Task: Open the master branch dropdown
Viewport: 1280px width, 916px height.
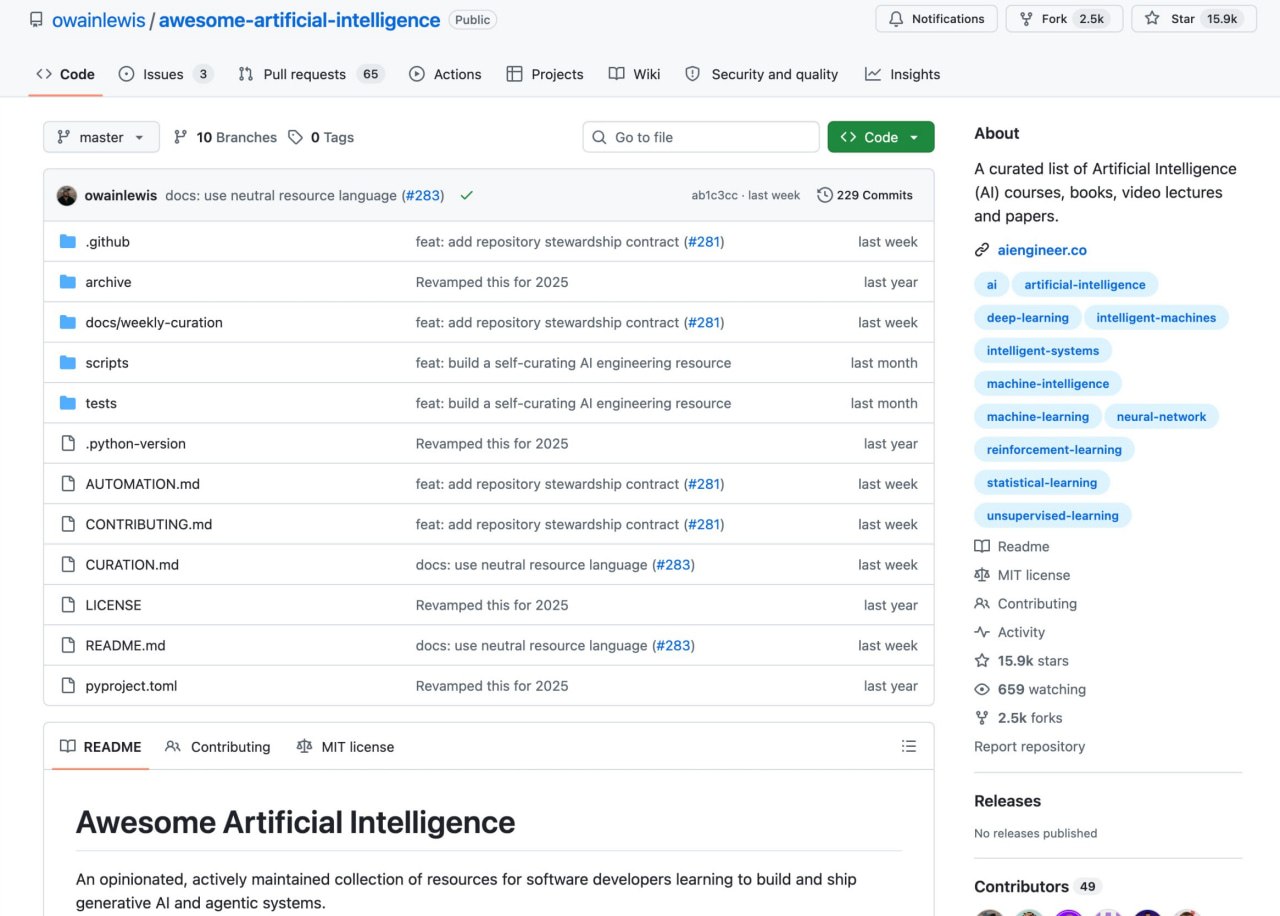Action: (x=101, y=137)
